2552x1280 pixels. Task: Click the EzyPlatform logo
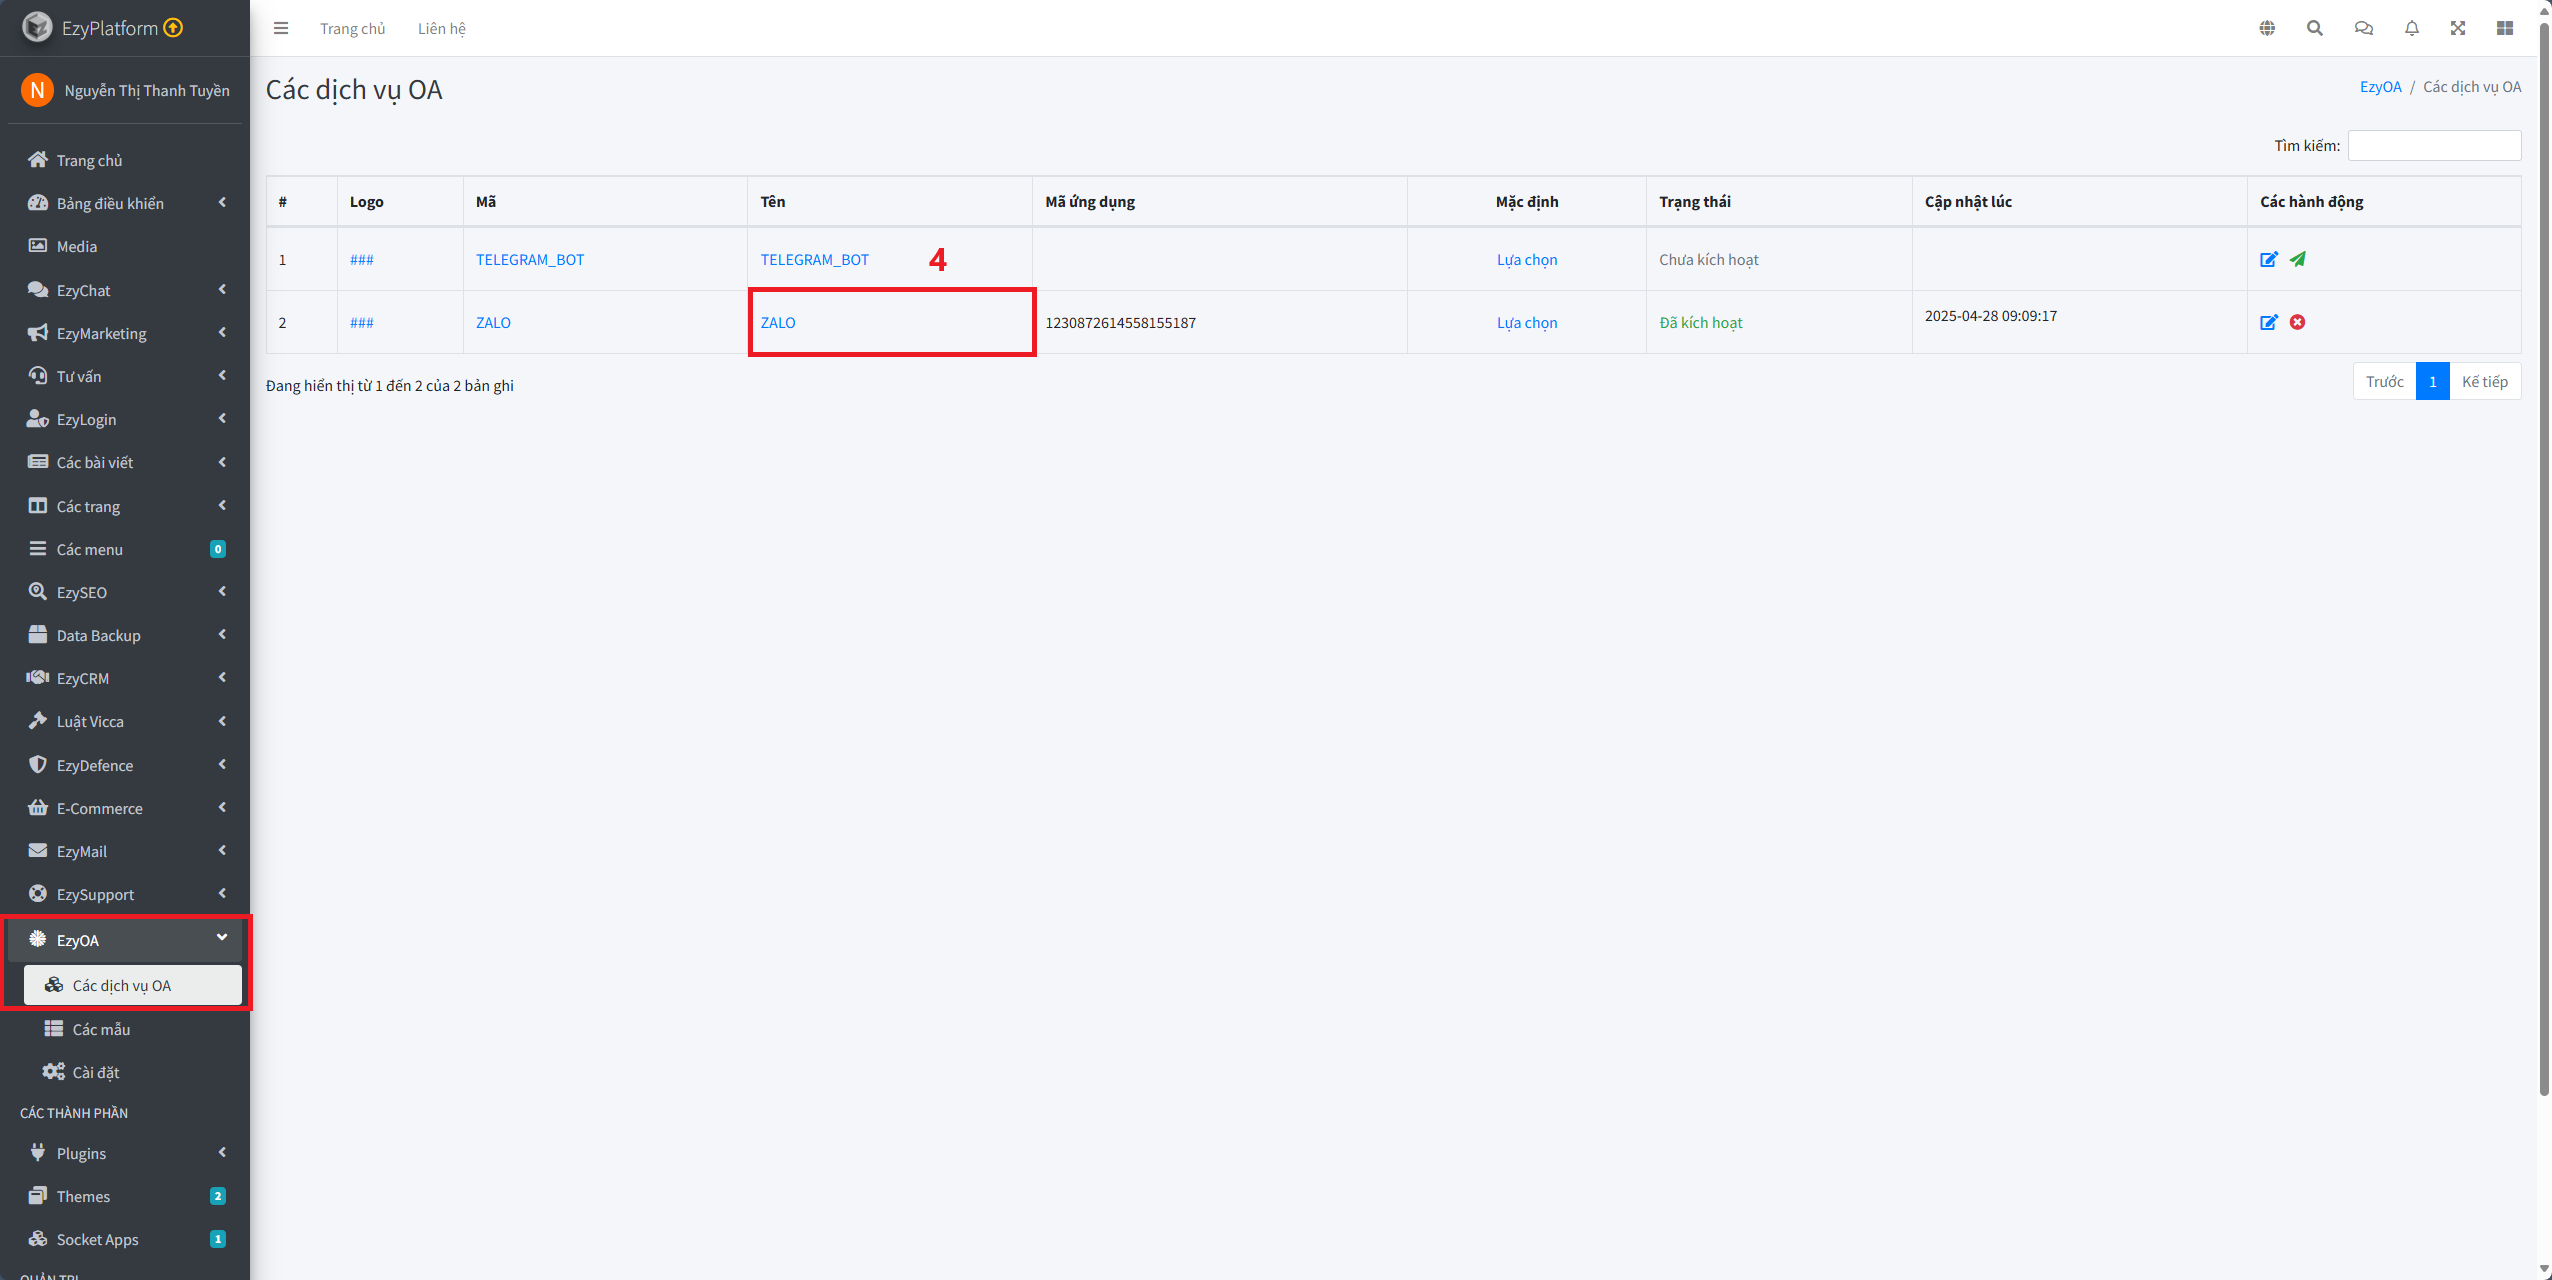pos(37,27)
